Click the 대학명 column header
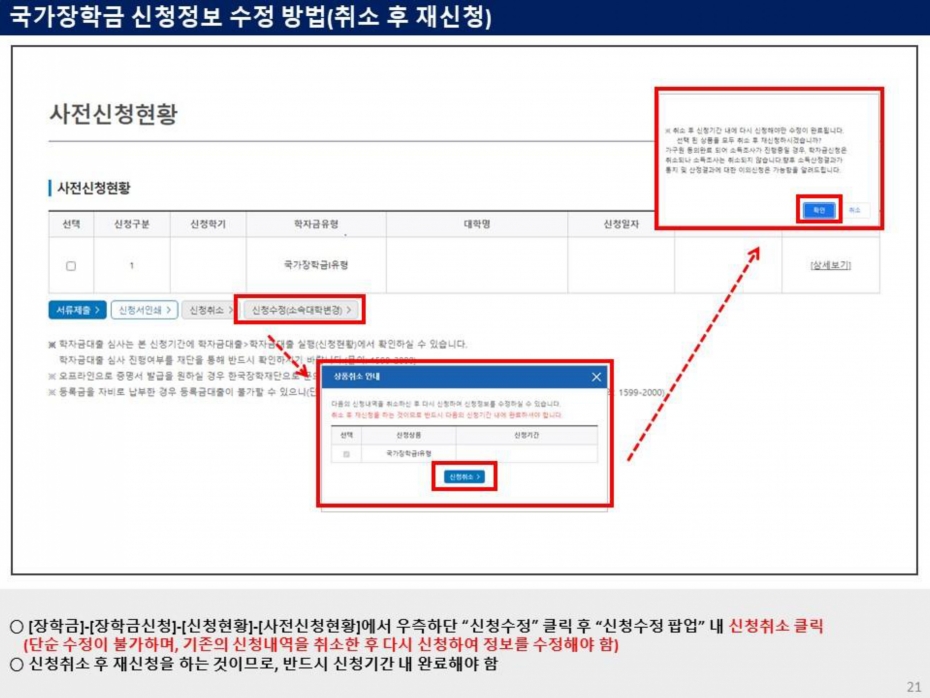The height and width of the screenshot is (698, 930). pos(476,224)
